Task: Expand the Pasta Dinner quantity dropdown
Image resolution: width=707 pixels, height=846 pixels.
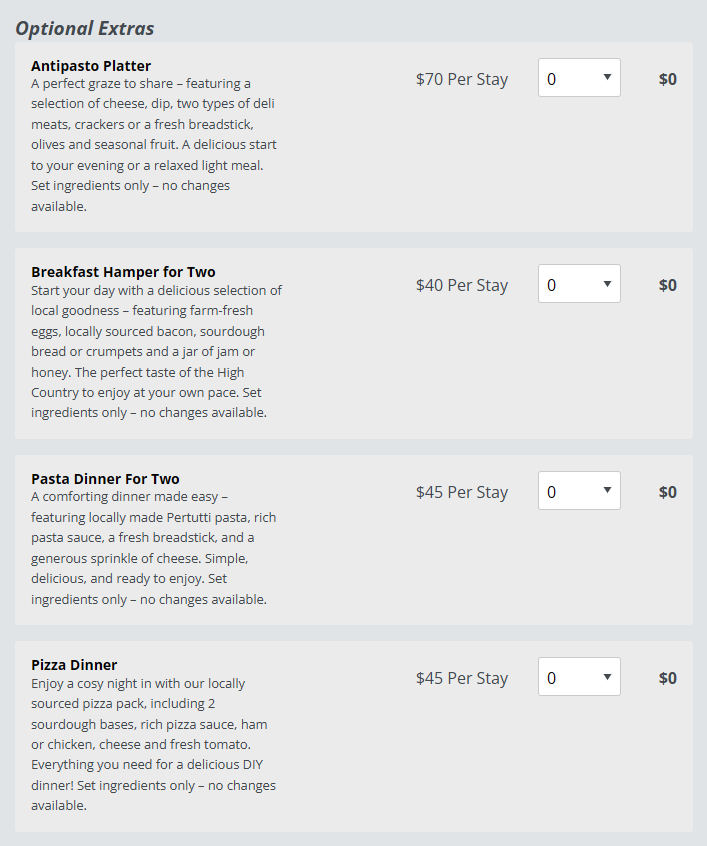Action: (x=579, y=491)
